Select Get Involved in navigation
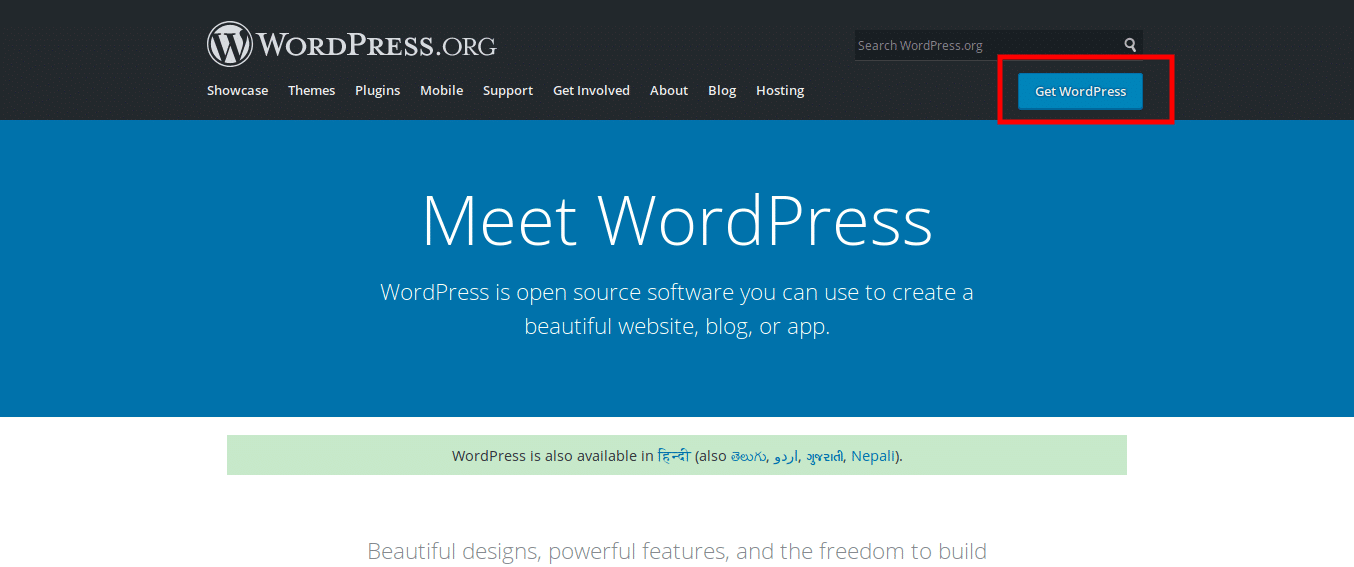Viewport: 1354px width, 567px height. pyautogui.click(x=592, y=90)
